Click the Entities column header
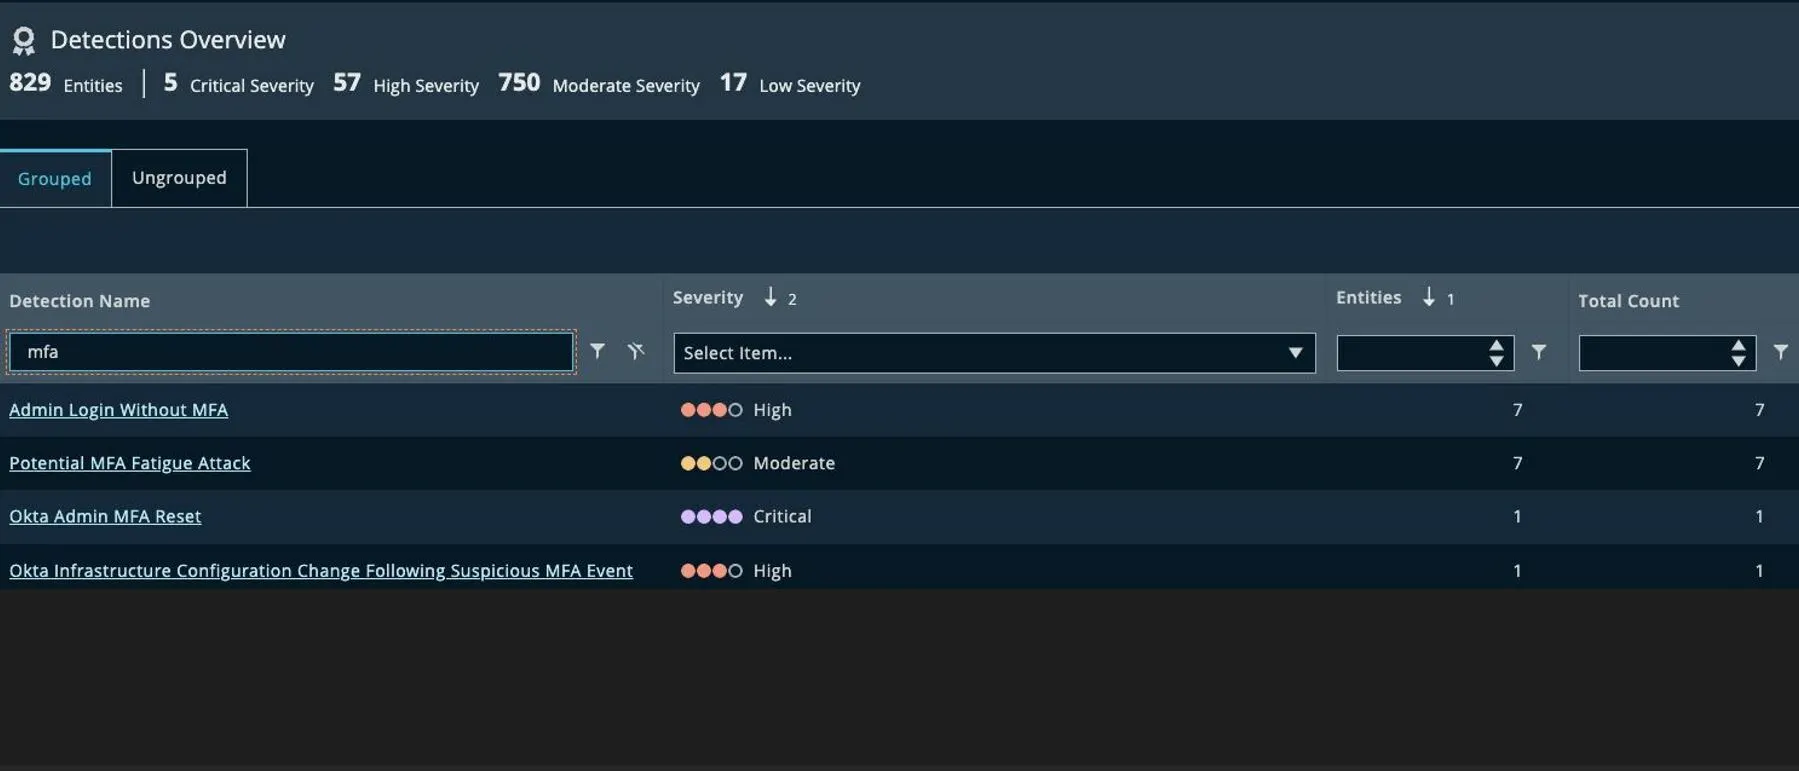Screen dimensions: 1799x771 (1368, 298)
